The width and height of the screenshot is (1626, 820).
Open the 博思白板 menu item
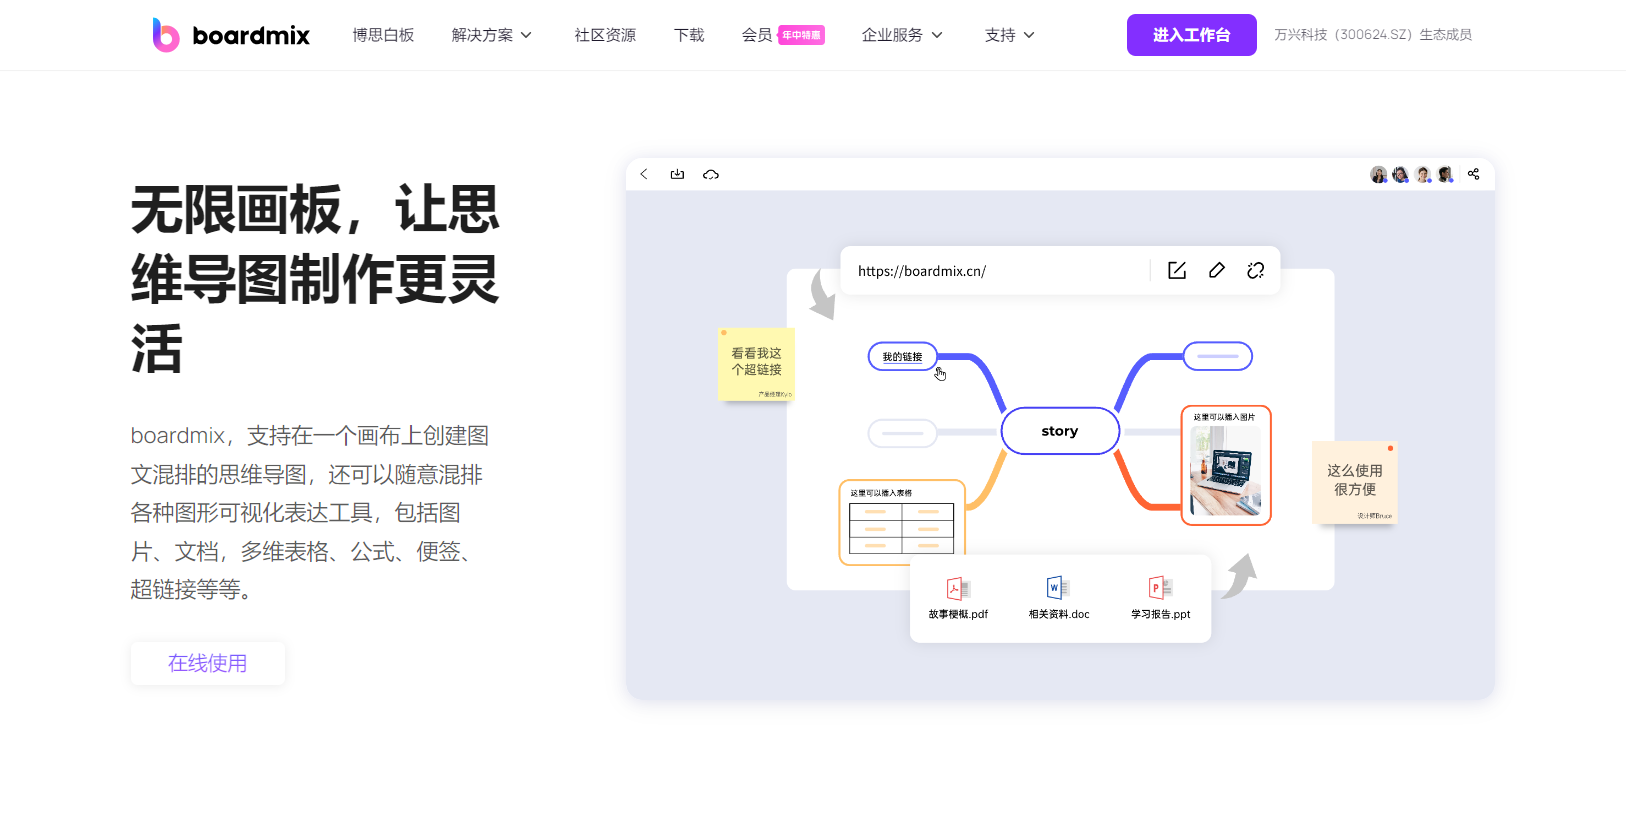click(x=383, y=35)
